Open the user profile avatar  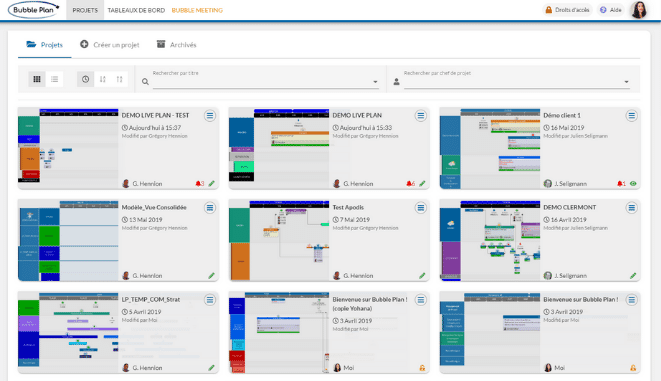(x=639, y=10)
